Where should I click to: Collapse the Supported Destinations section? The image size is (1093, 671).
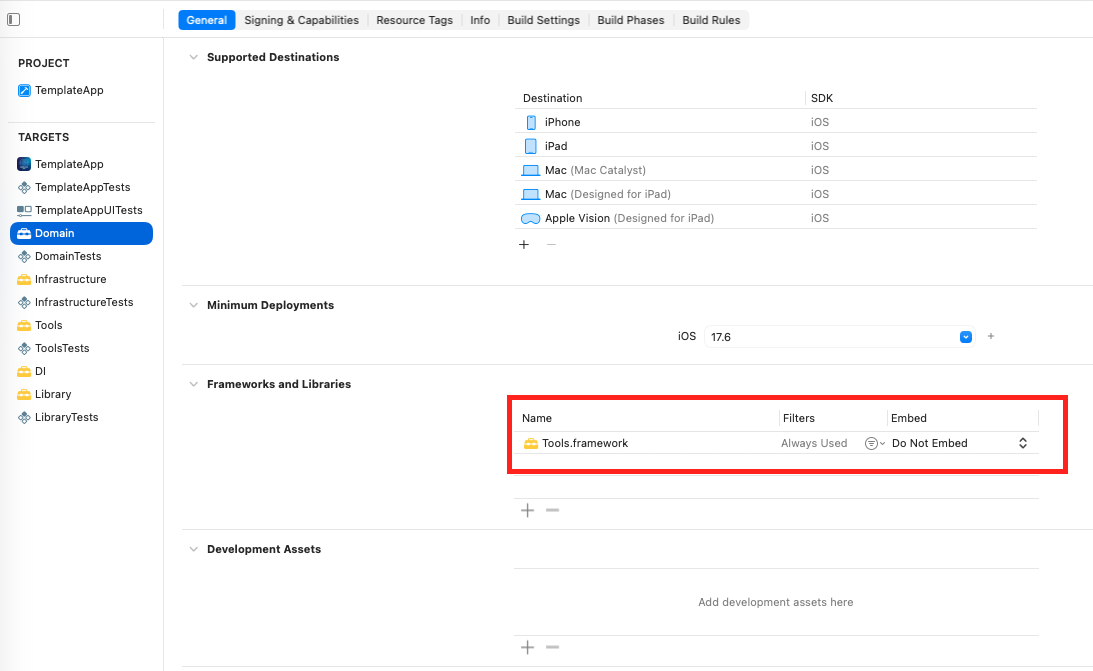[194, 57]
